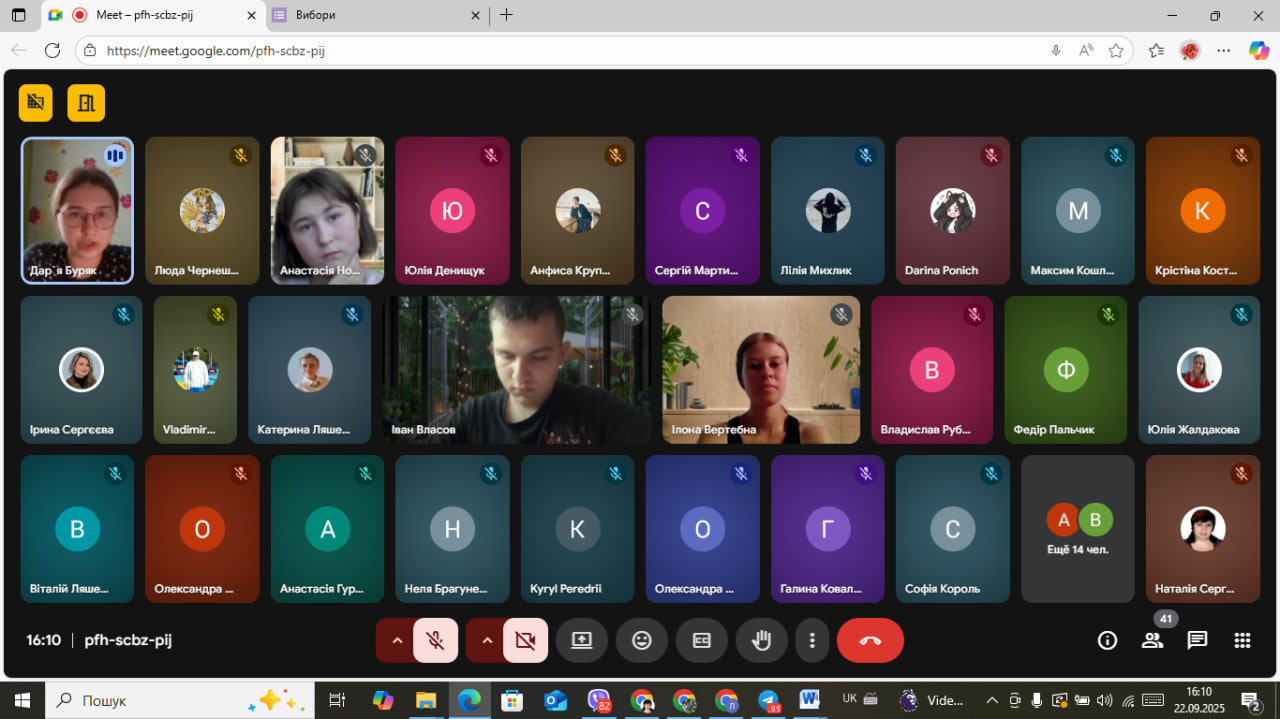This screenshot has height=719, width=1280.
Task: Open more options three-dot menu
Action: click(813, 641)
